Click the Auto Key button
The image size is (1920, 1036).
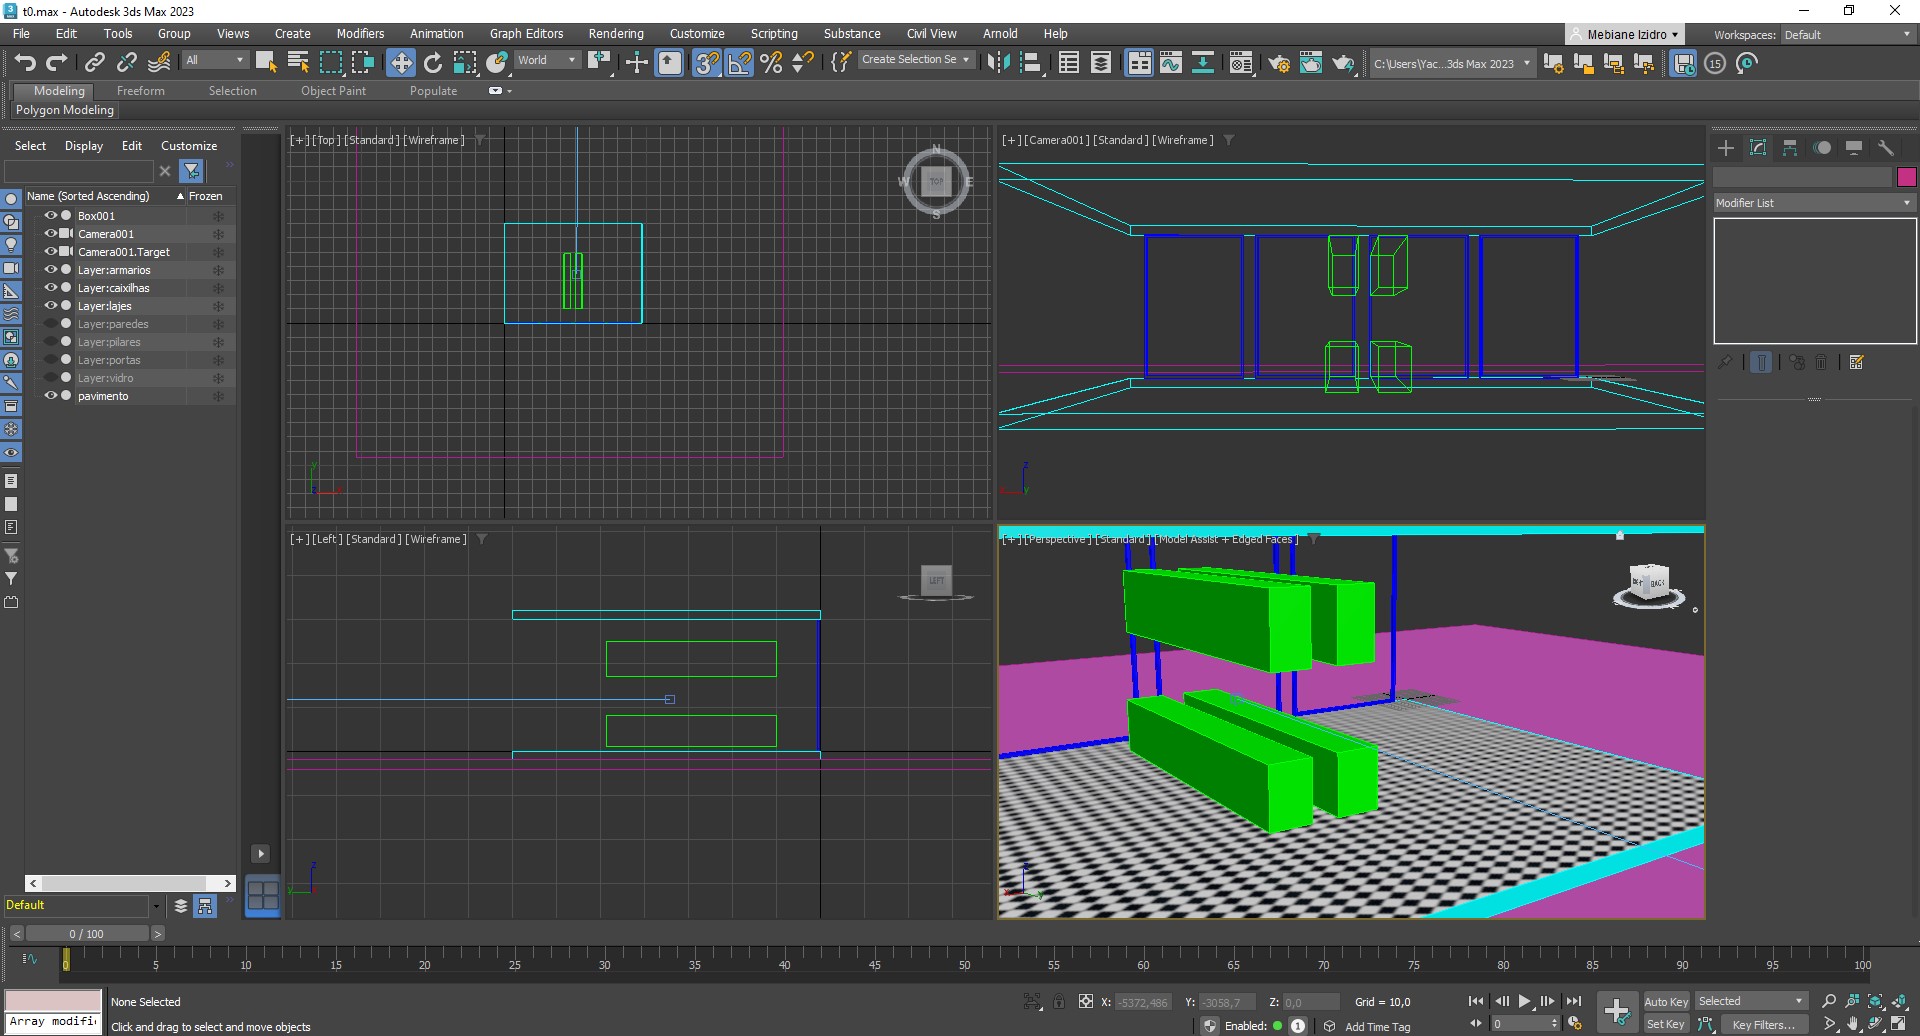pyautogui.click(x=1665, y=1001)
